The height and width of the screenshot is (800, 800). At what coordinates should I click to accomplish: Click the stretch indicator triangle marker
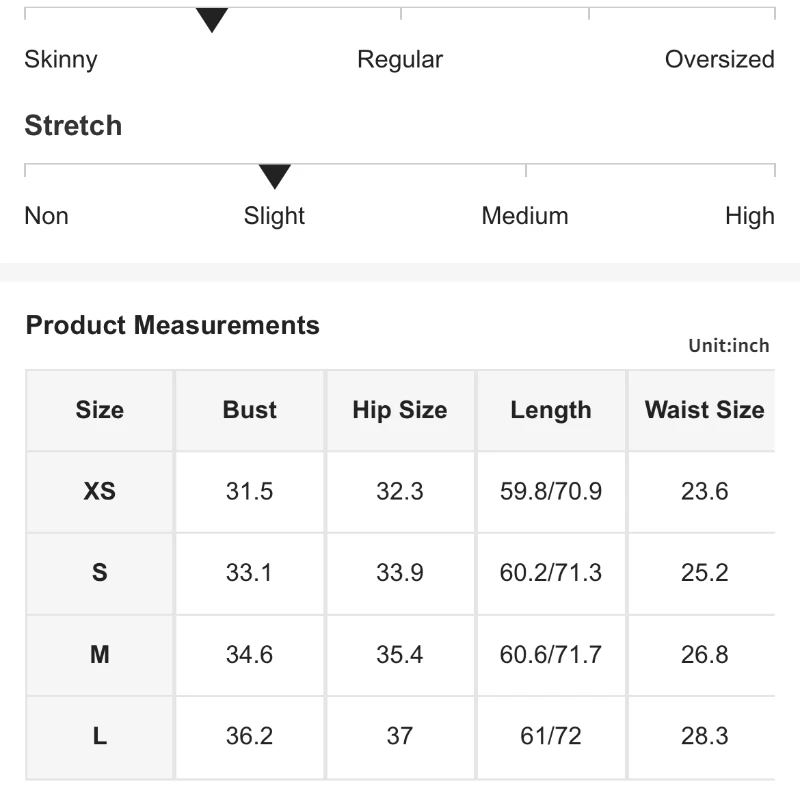coord(274,176)
